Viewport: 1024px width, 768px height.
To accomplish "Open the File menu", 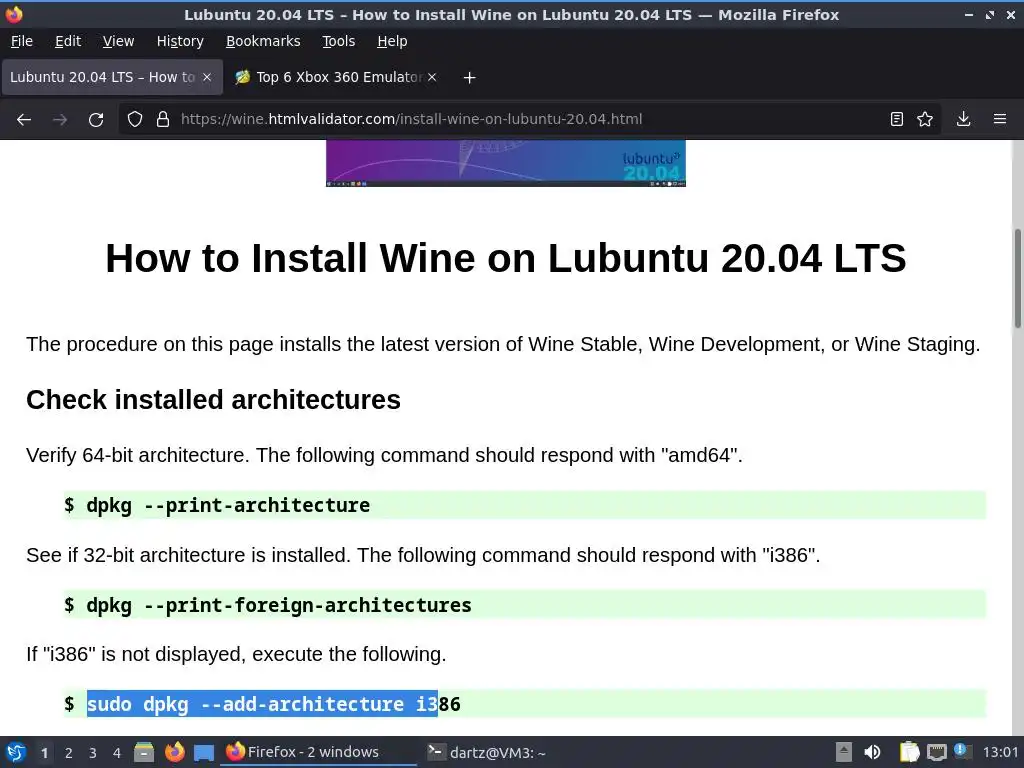I will coord(22,41).
